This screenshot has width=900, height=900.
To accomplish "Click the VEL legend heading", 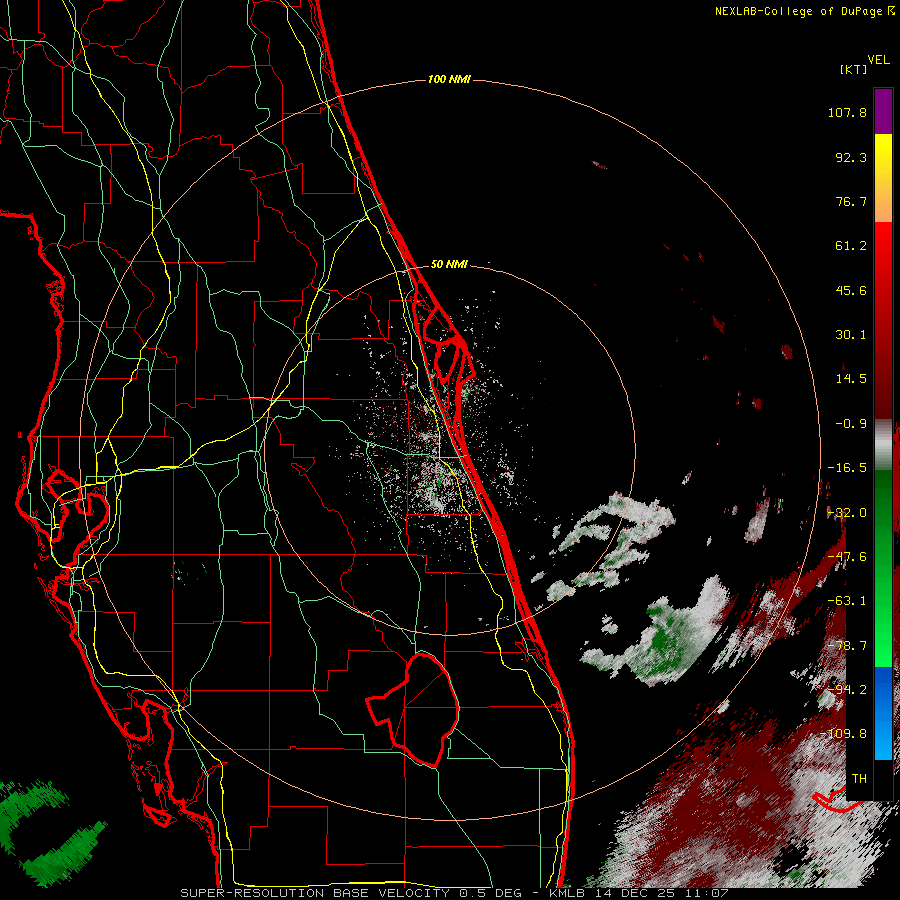I will pyautogui.click(x=878, y=60).
